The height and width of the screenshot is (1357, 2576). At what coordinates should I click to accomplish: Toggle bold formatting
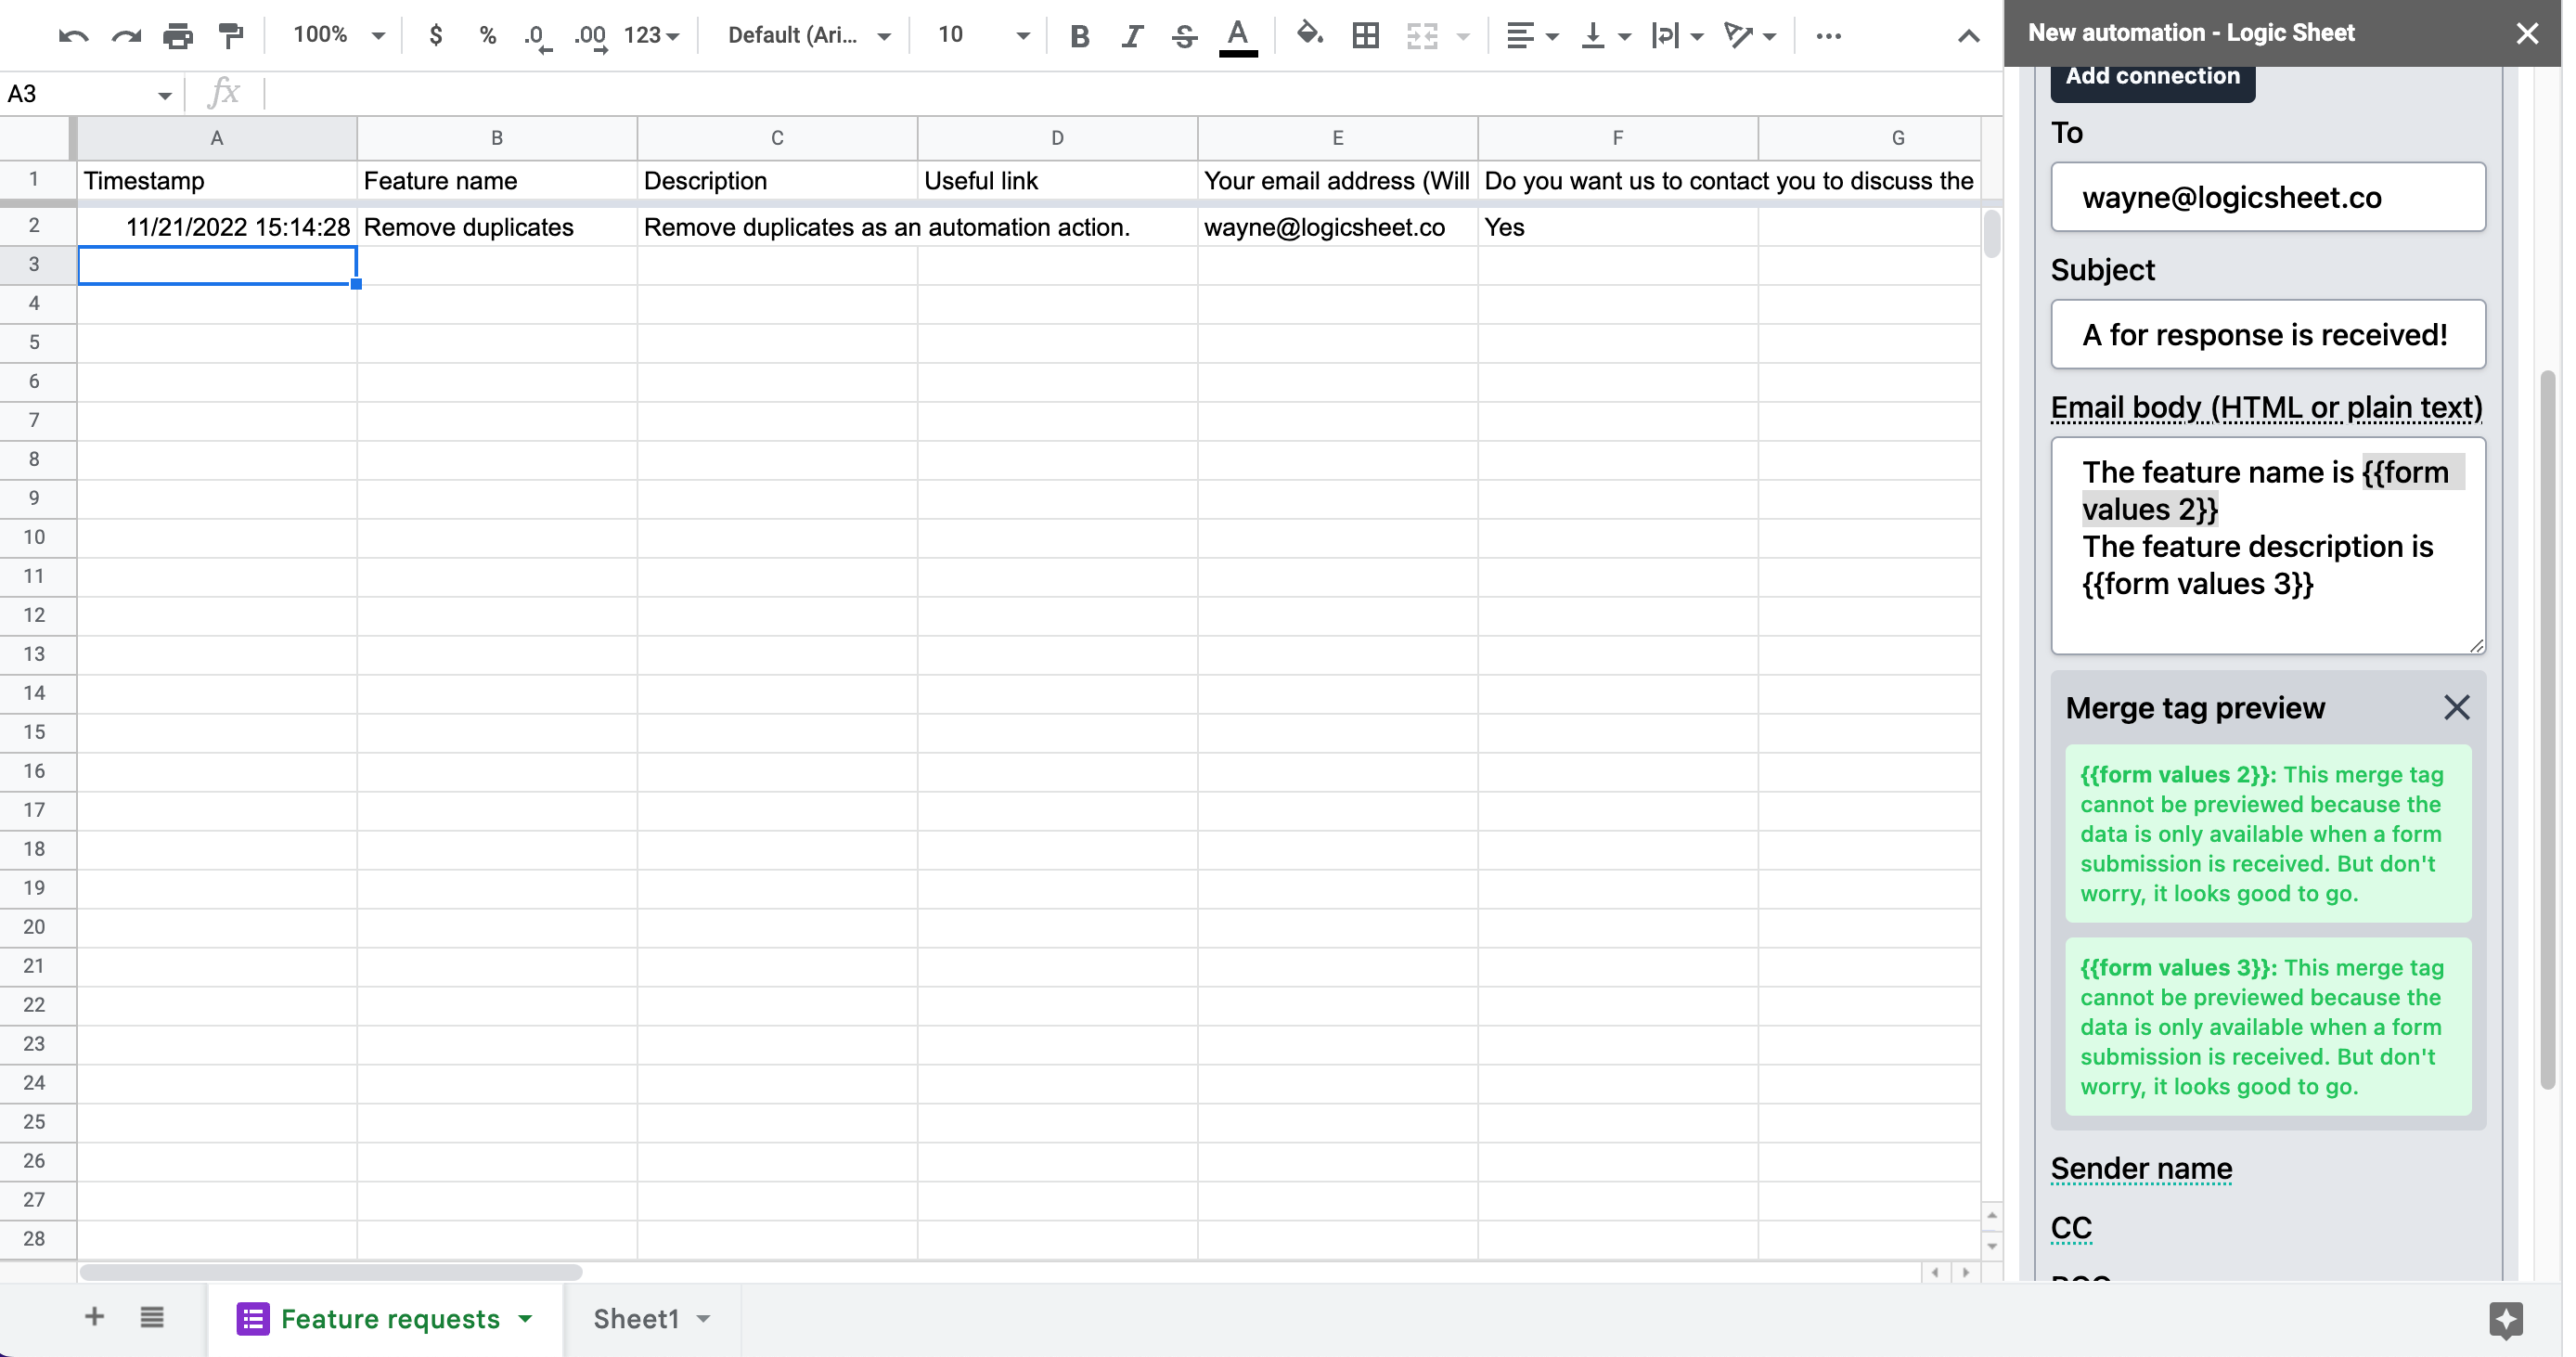[1079, 36]
